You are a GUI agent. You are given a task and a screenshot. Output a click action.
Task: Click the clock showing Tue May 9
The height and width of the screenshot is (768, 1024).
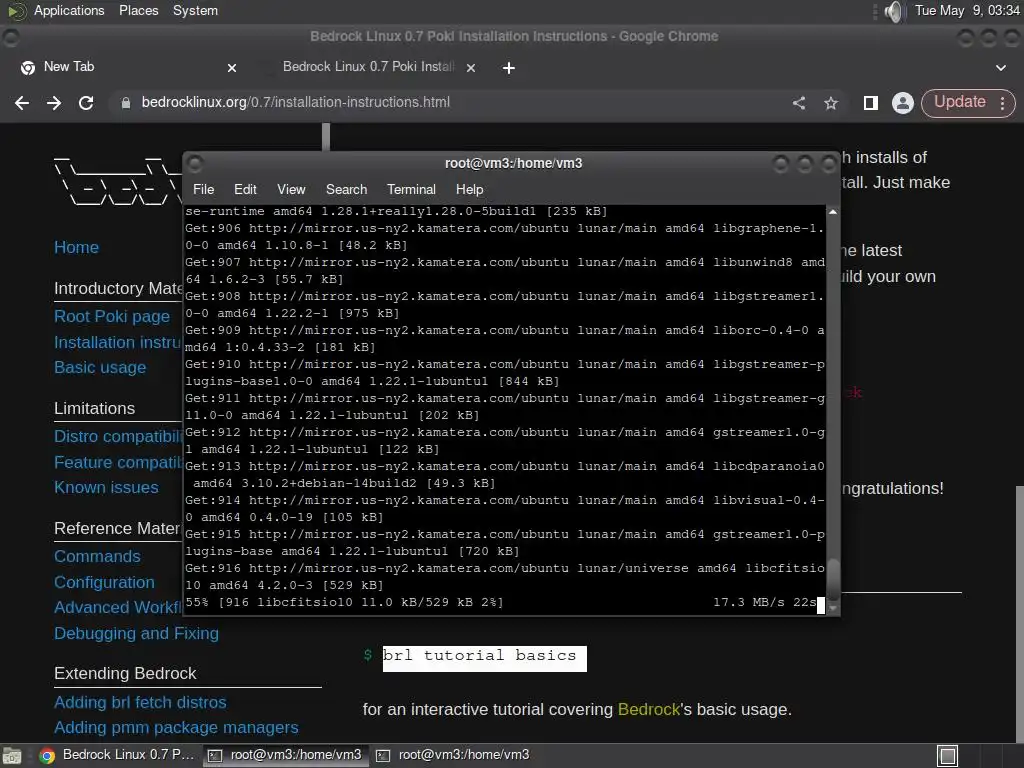point(967,10)
